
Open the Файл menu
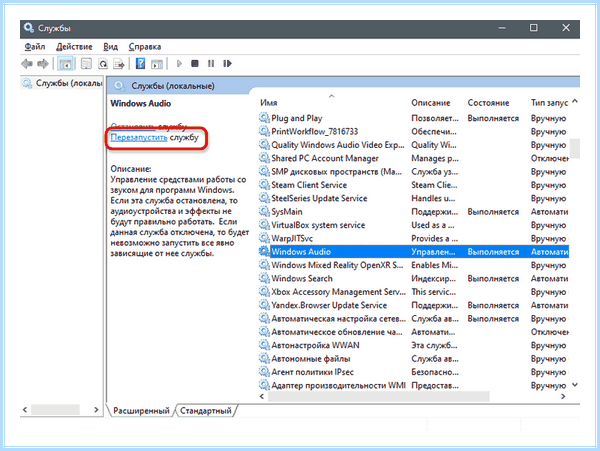pyautogui.click(x=35, y=47)
